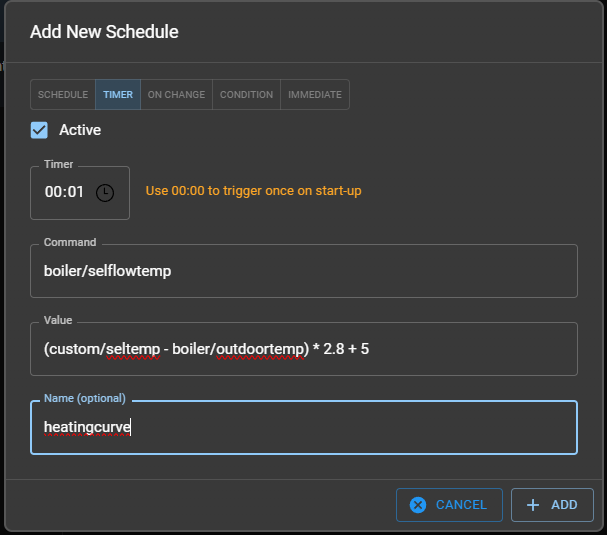Open the clock time picker icon
This screenshot has height=535, width=607.
105,192
